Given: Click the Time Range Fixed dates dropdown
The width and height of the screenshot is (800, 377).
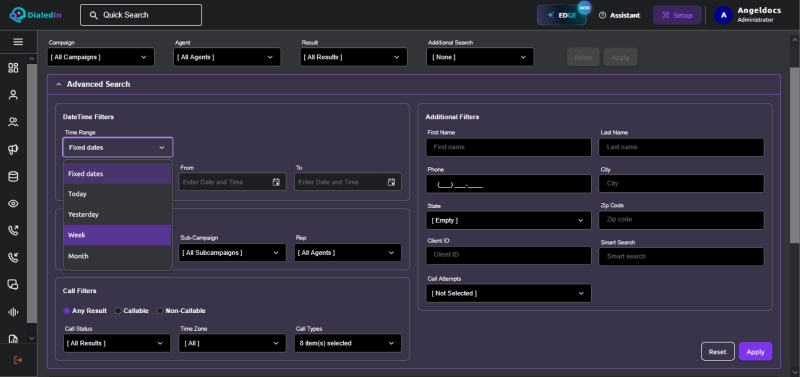Looking at the screenshot, I should (118, 147).
